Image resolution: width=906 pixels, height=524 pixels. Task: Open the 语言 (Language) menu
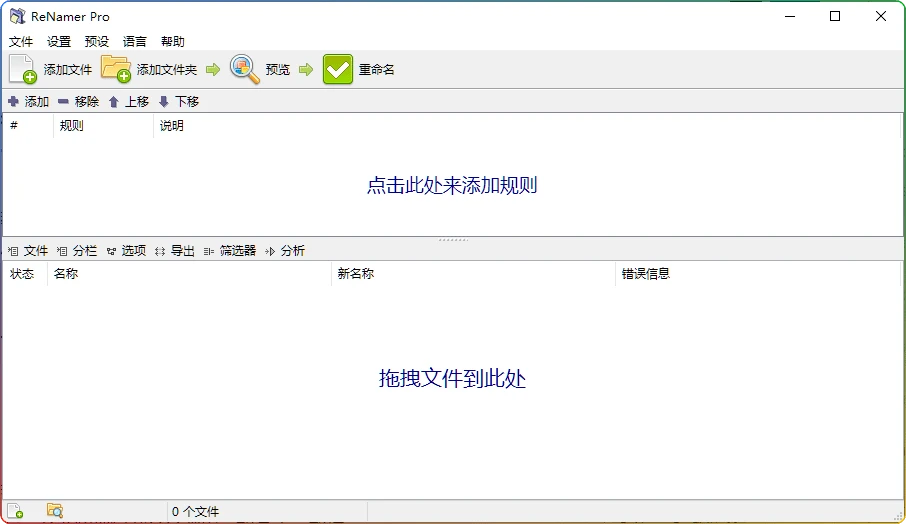135,42
